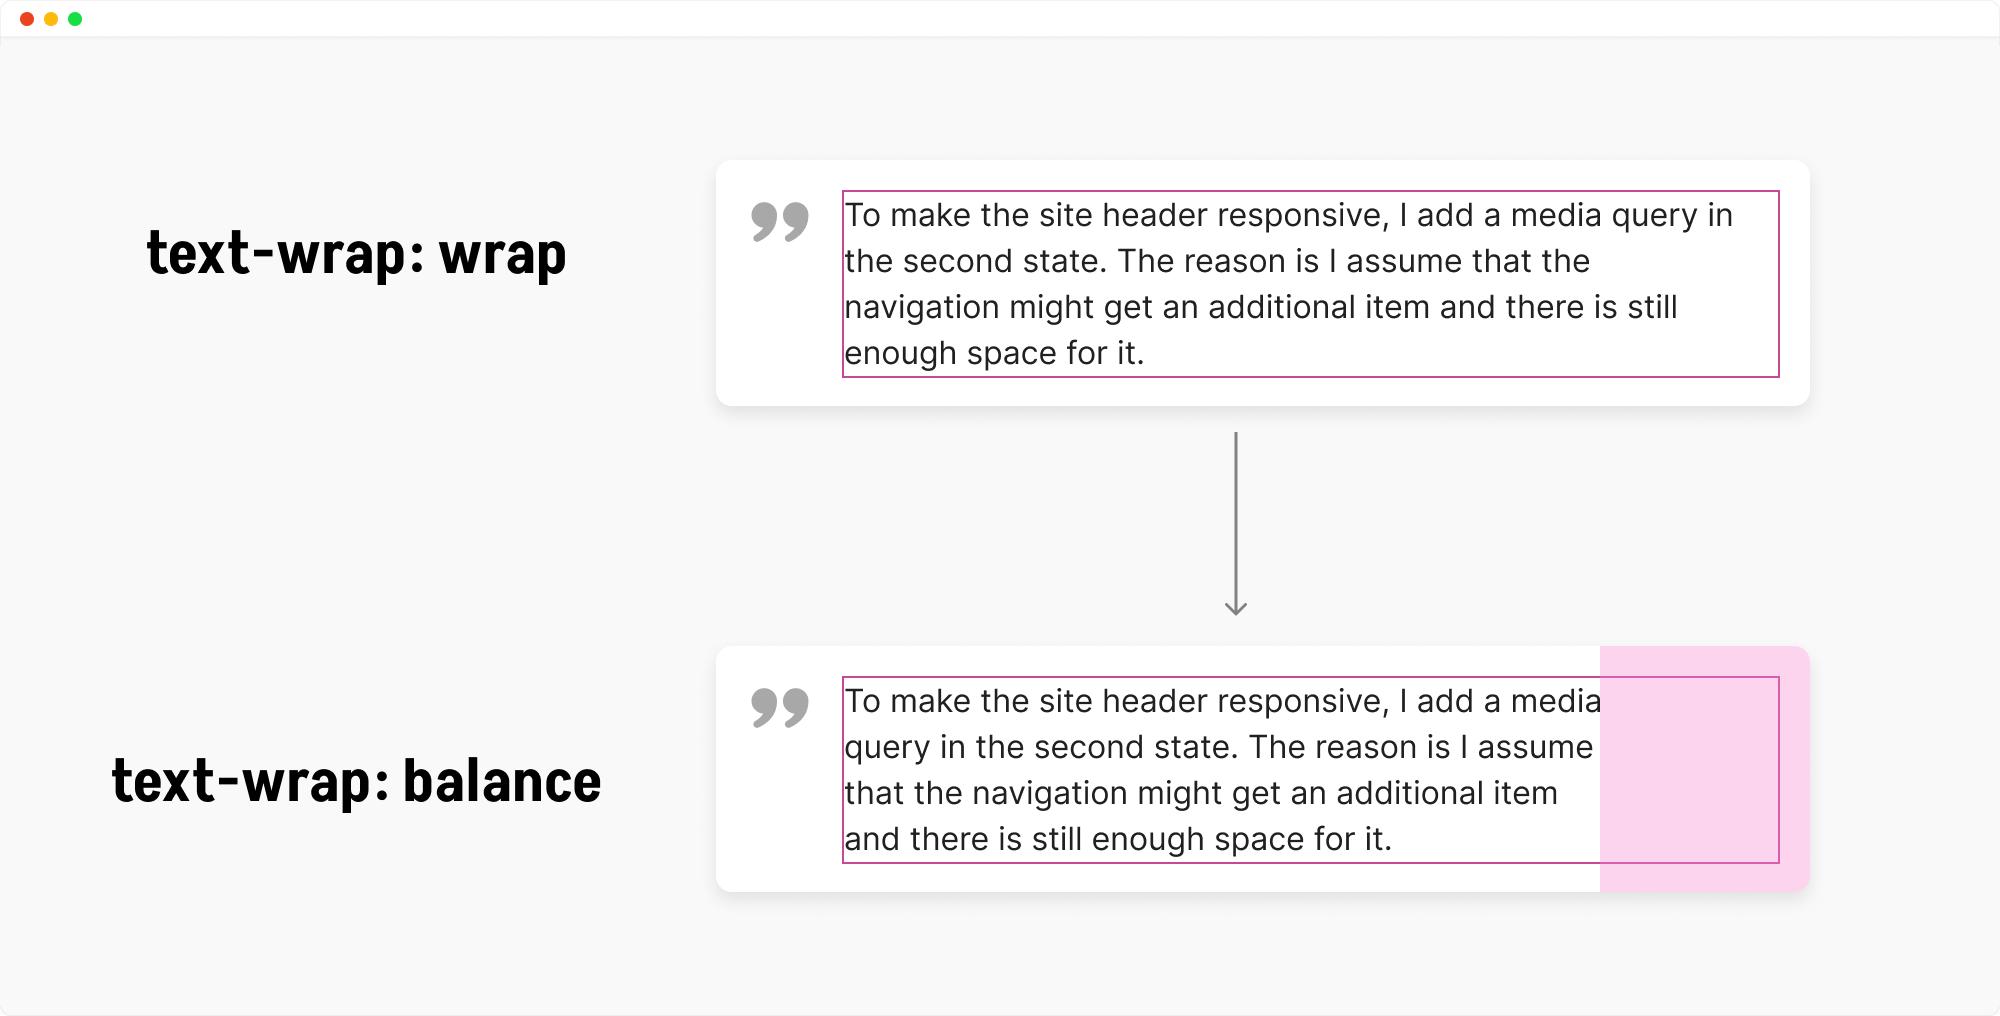Click the pink strip outside the outlined text box

point(1795,769)
